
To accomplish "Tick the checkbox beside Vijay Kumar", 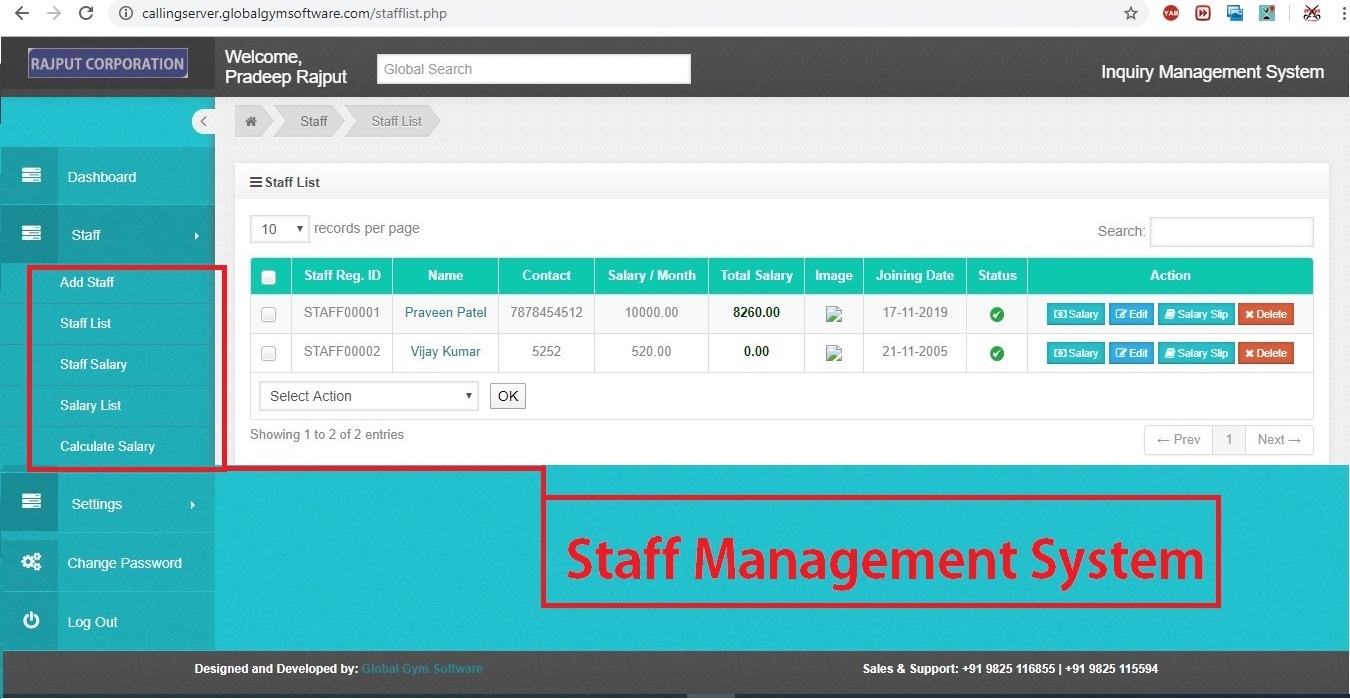I will point(268,352).
